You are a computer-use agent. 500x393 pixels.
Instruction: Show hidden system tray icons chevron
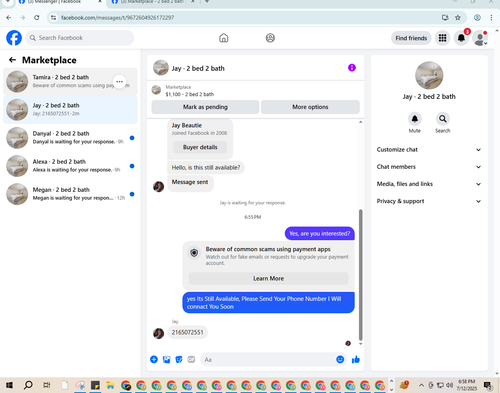point(421,385)
